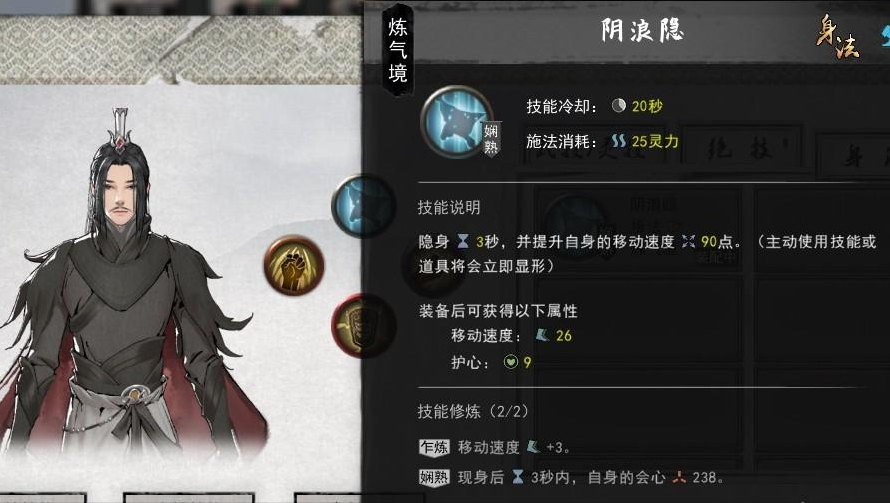Click the hourglass icon after 隐身
The image size is (890, 503).
pyautogui.click(x=463, y=242)
